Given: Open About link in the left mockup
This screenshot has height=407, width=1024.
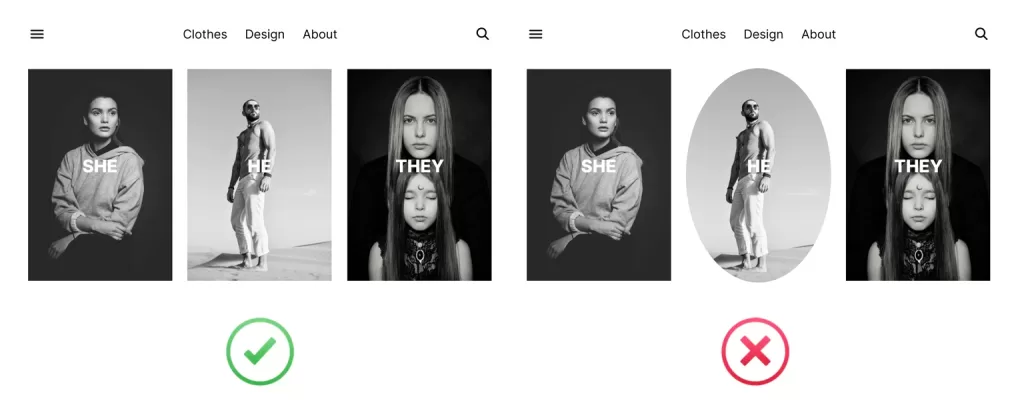Looking at the screenshot, I should click(320, 34).
